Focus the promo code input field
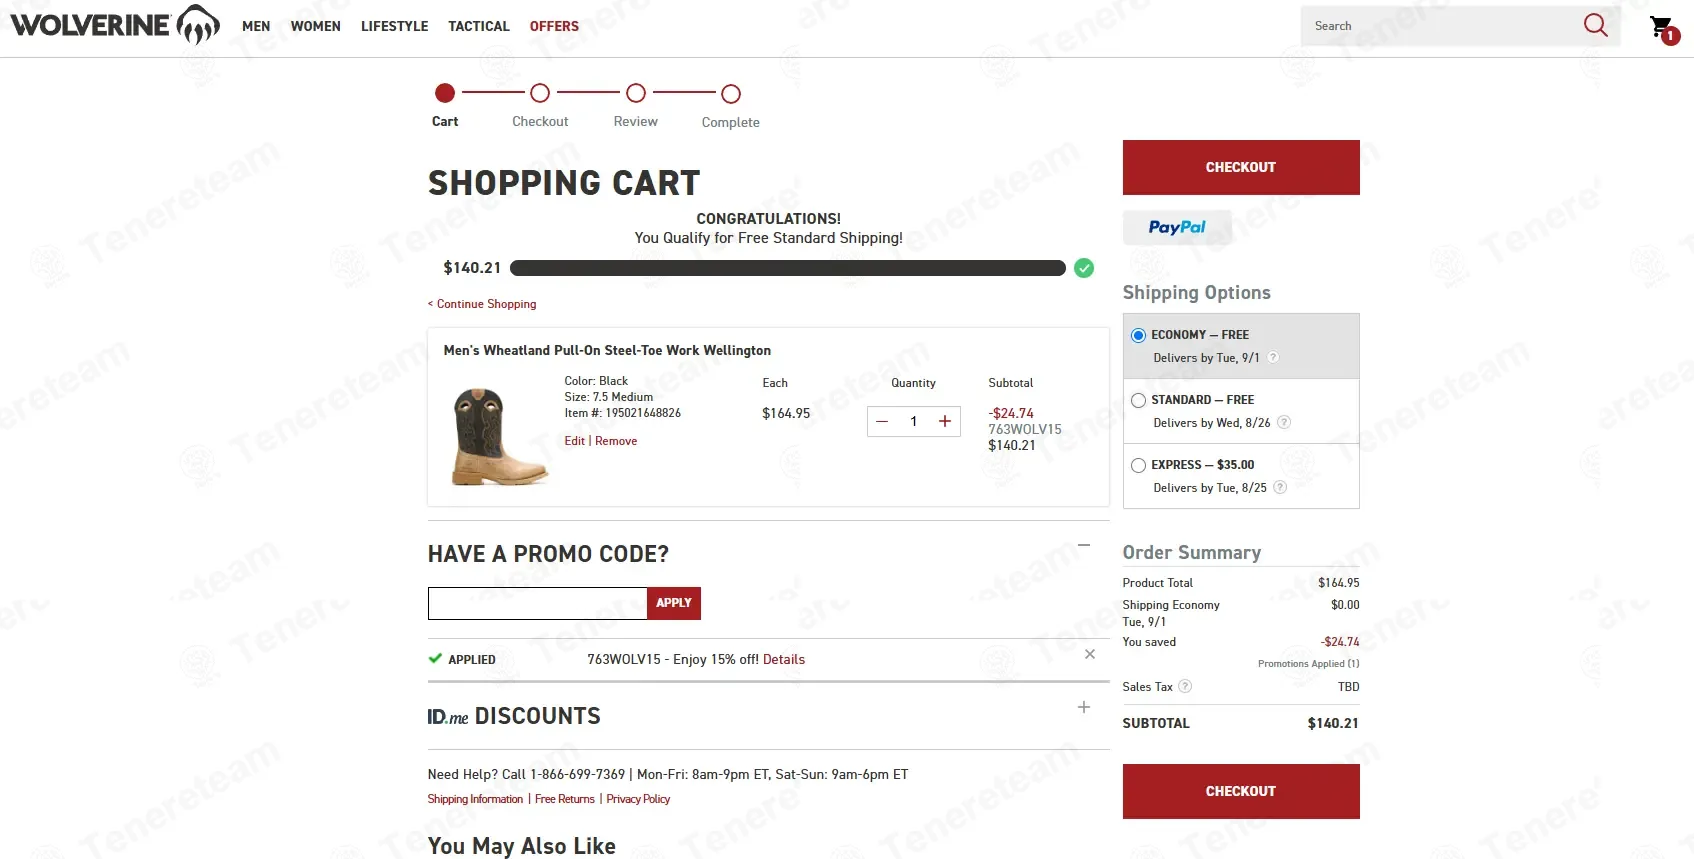The width and height of the screenshot is (1694, 859). [x=538, y=603]
